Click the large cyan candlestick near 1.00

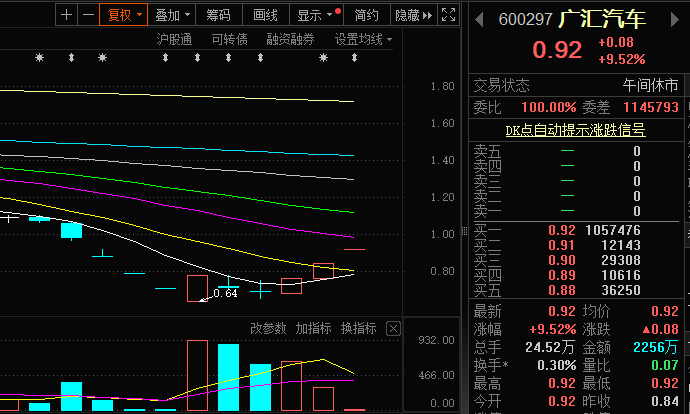(71, 231)
